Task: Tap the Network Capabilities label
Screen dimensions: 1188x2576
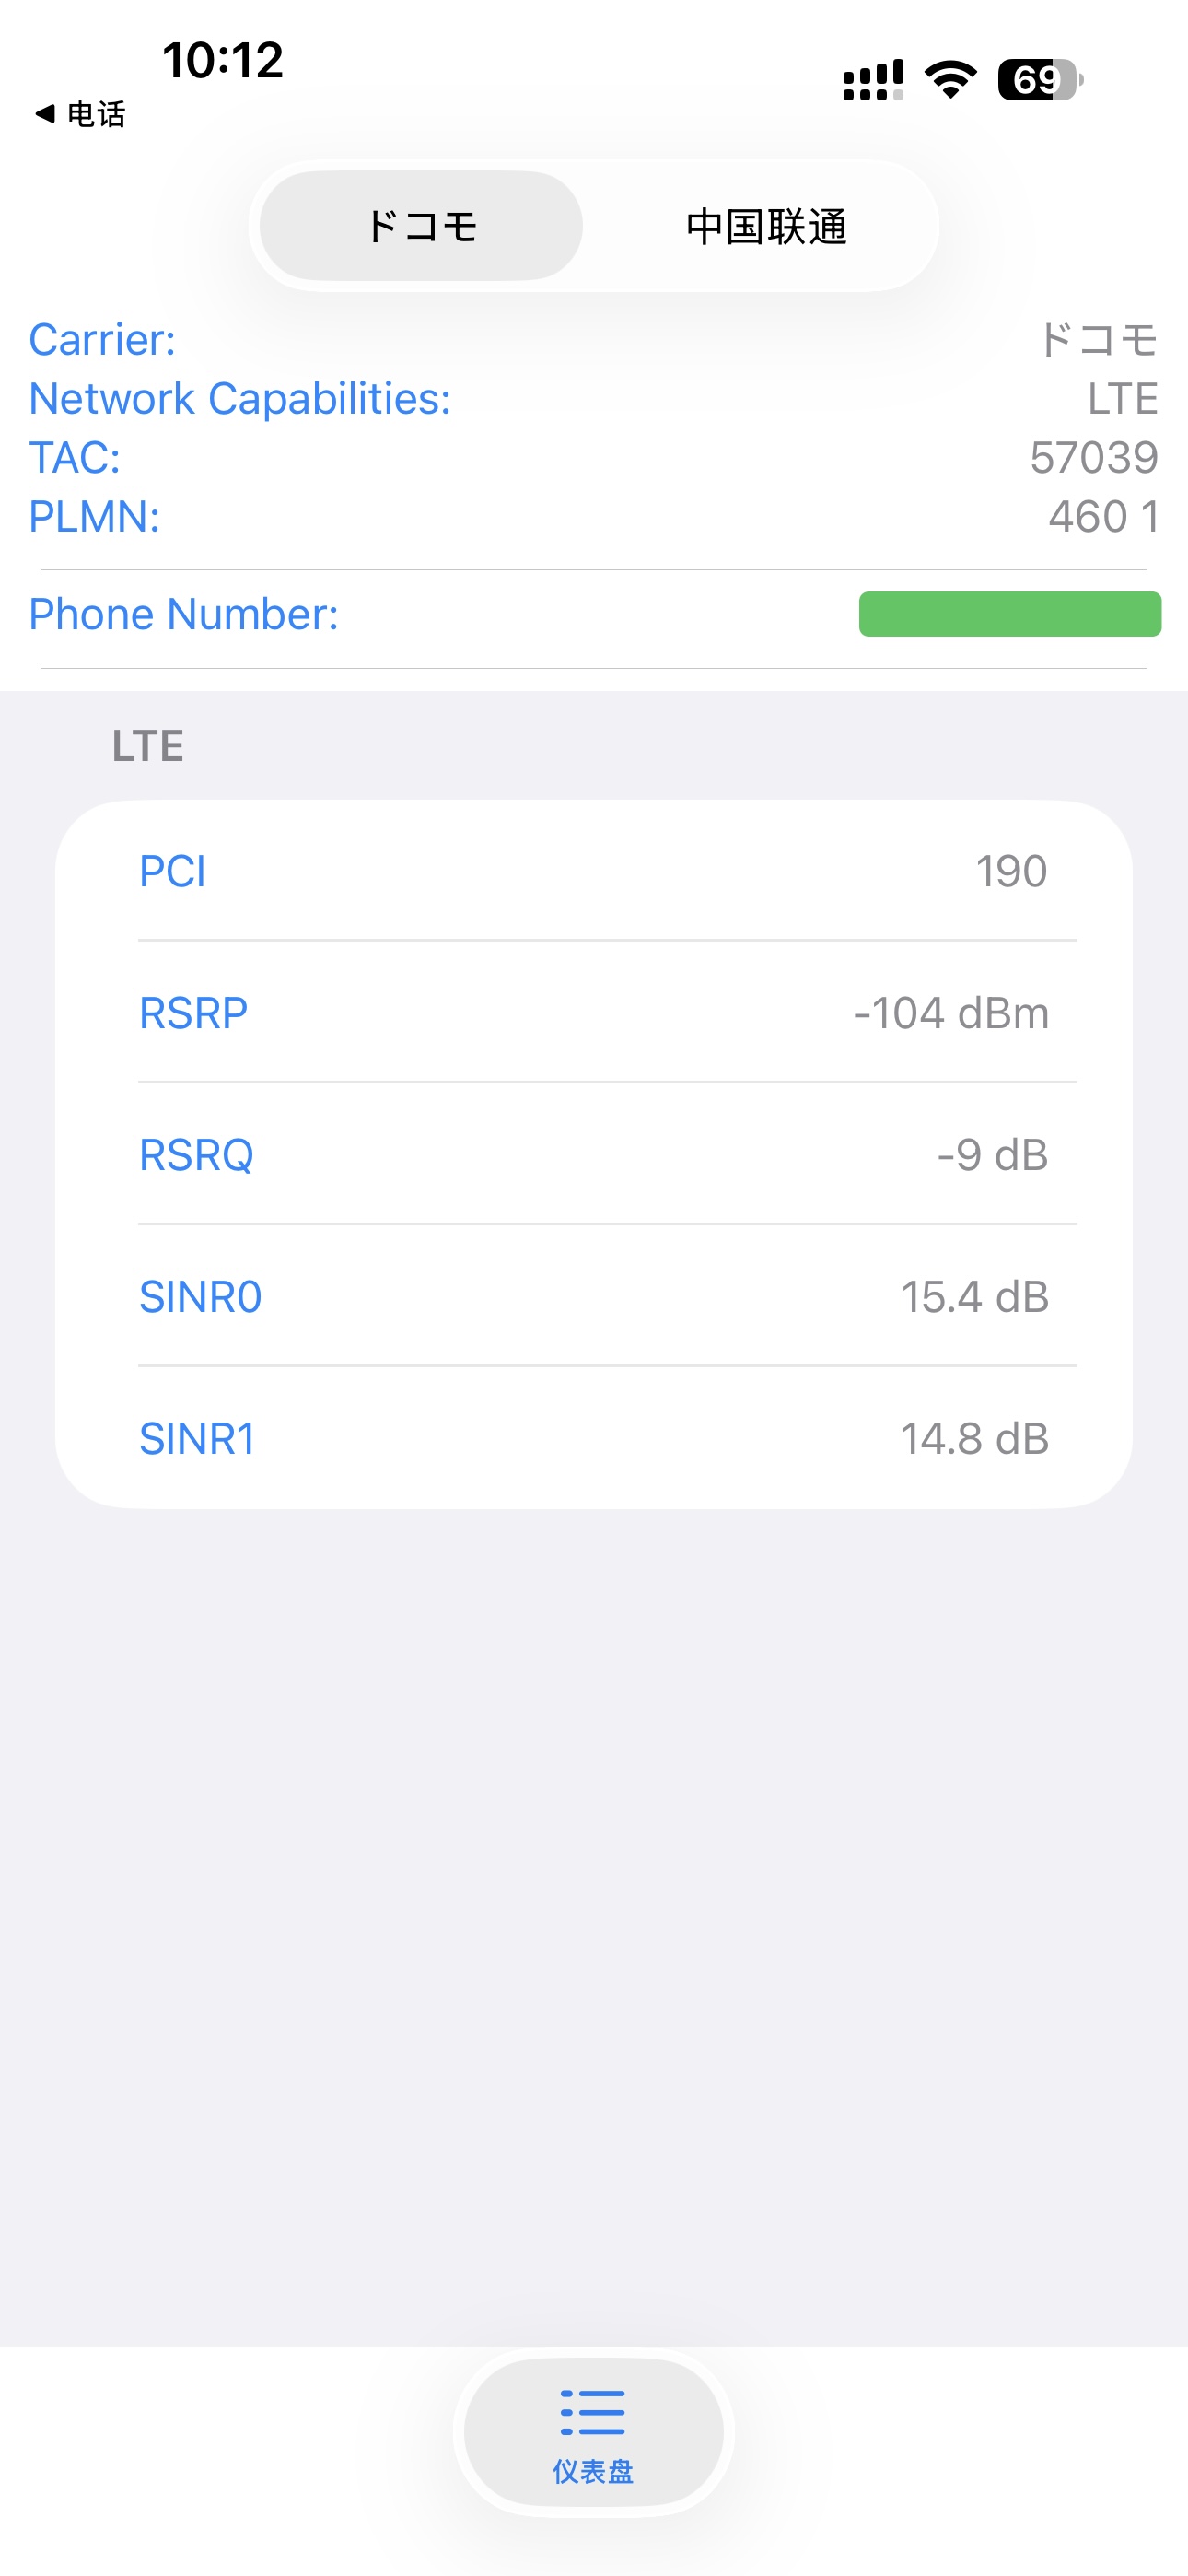Action: pyautogui.click(x=240, y=399)
